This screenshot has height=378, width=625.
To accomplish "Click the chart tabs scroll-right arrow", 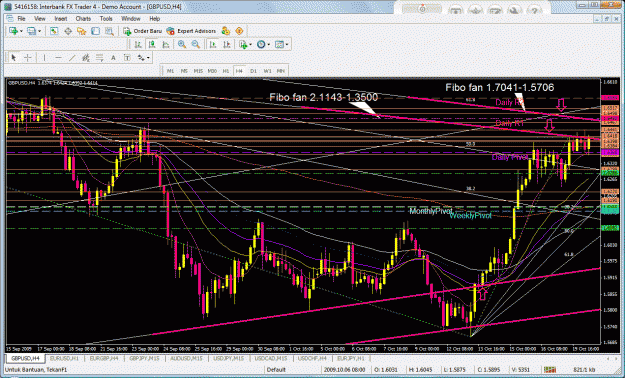I will tap(616, 358).
